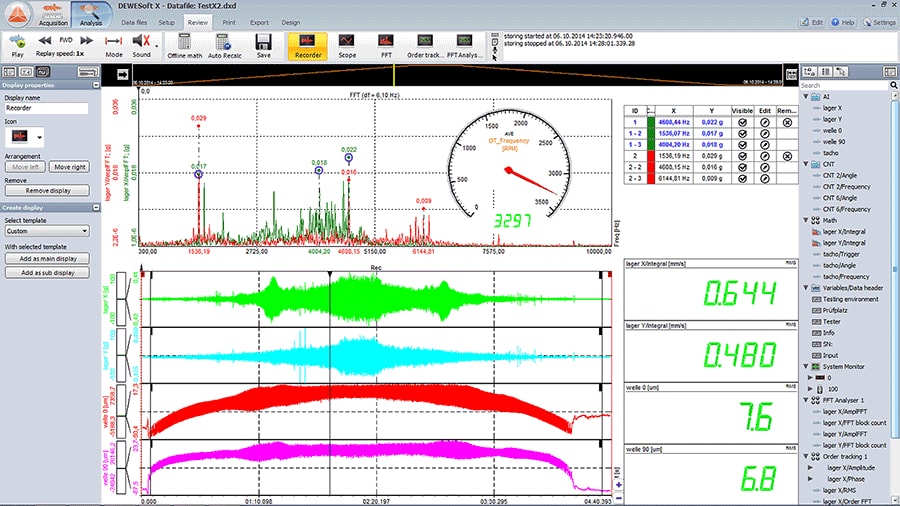Toggle Visible for marker ID 1
The height and width of the screenshot is (506, 900).
[x=742, y=122]
